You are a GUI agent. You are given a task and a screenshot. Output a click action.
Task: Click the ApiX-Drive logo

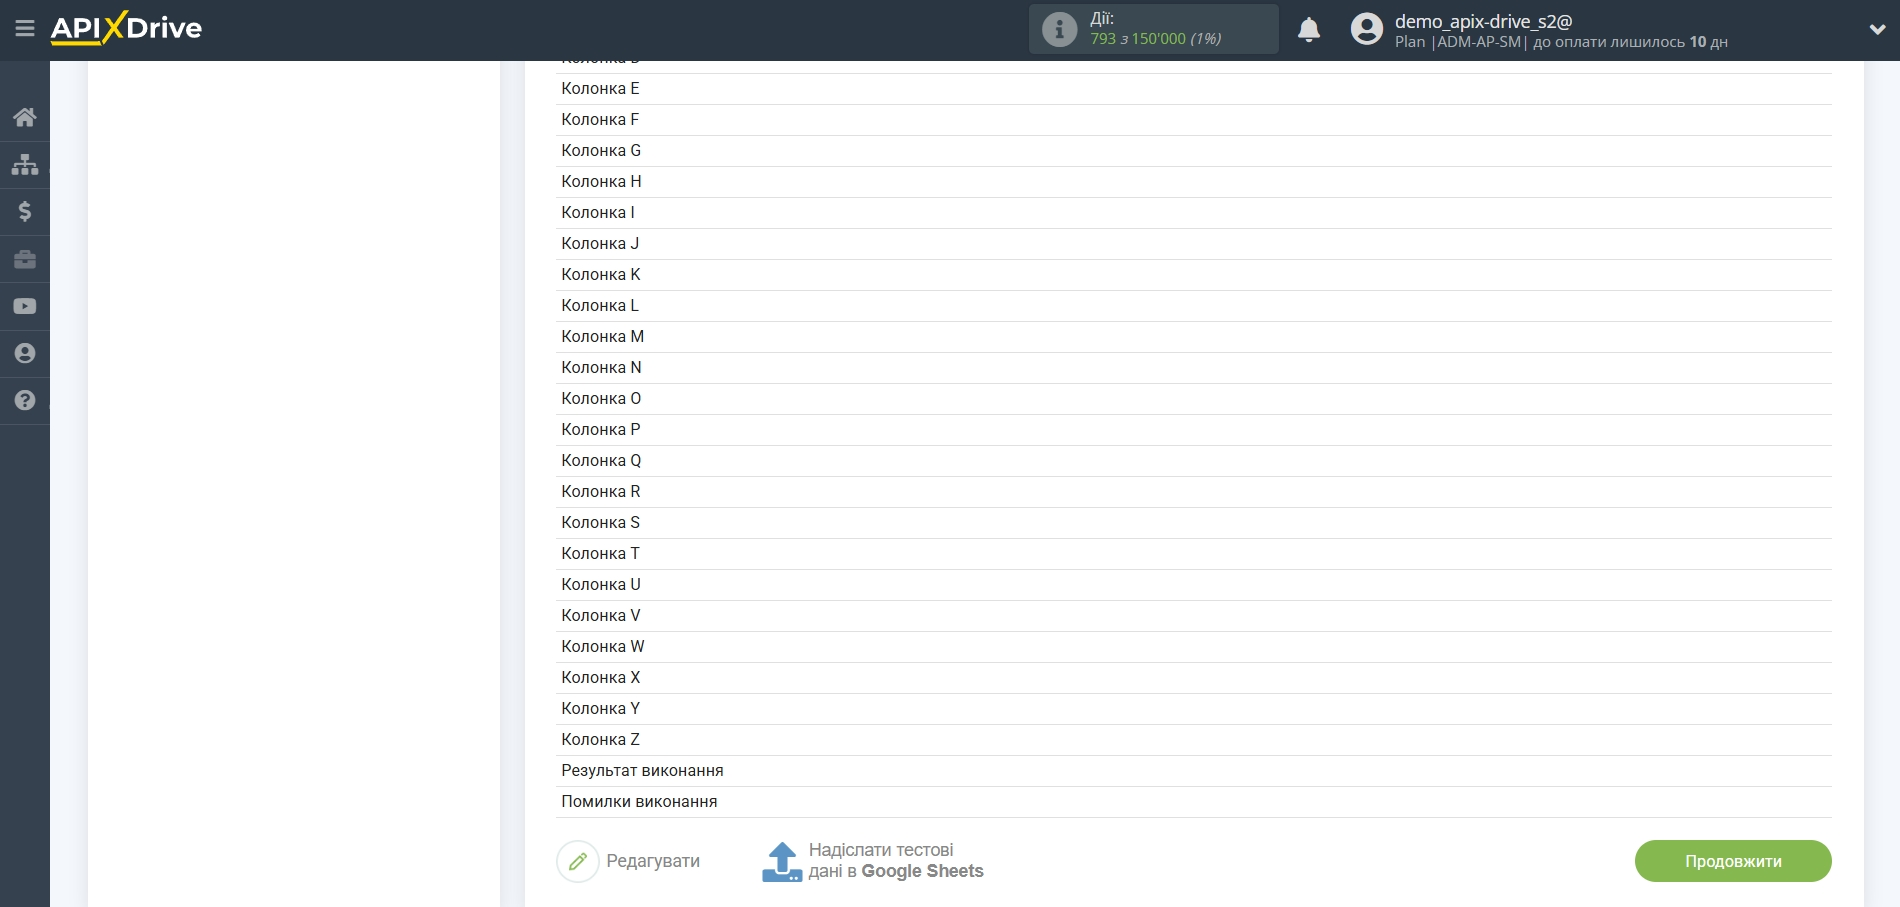126,28
